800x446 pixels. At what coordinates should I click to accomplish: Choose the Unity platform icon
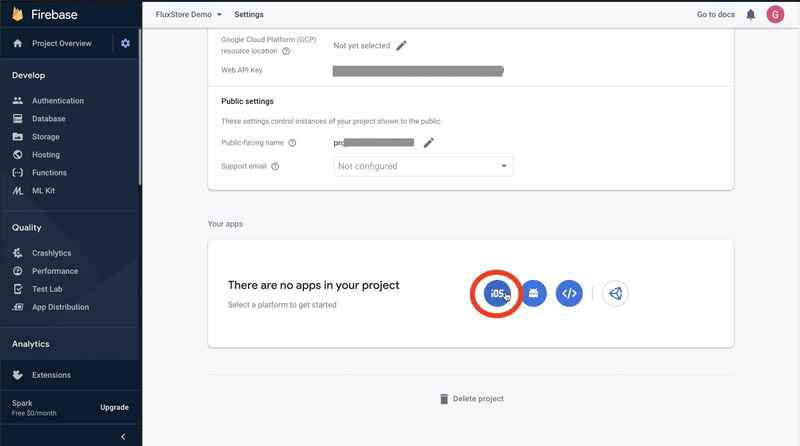(x=615, y=293)
